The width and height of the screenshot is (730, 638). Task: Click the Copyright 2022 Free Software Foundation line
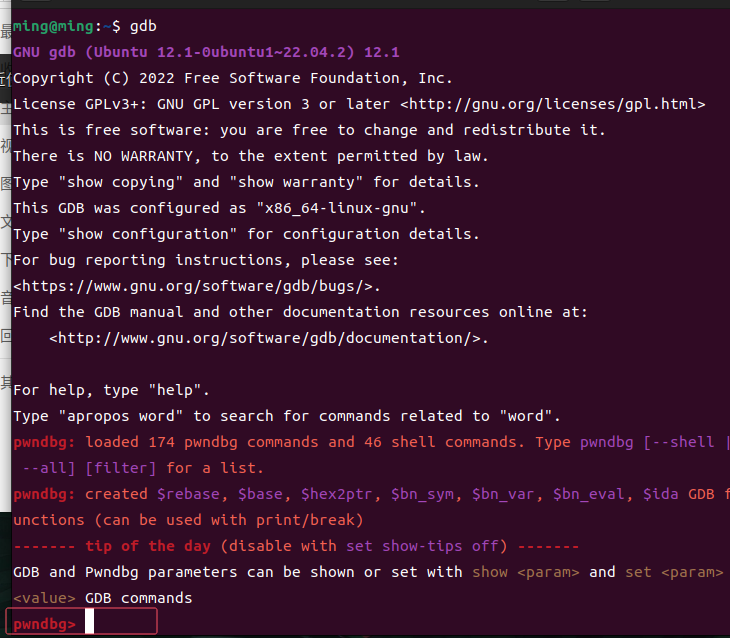(x=232, y=78)
